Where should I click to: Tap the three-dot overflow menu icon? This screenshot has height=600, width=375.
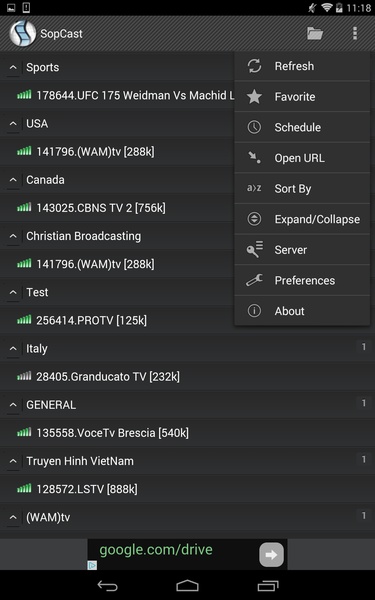point(355,34)
